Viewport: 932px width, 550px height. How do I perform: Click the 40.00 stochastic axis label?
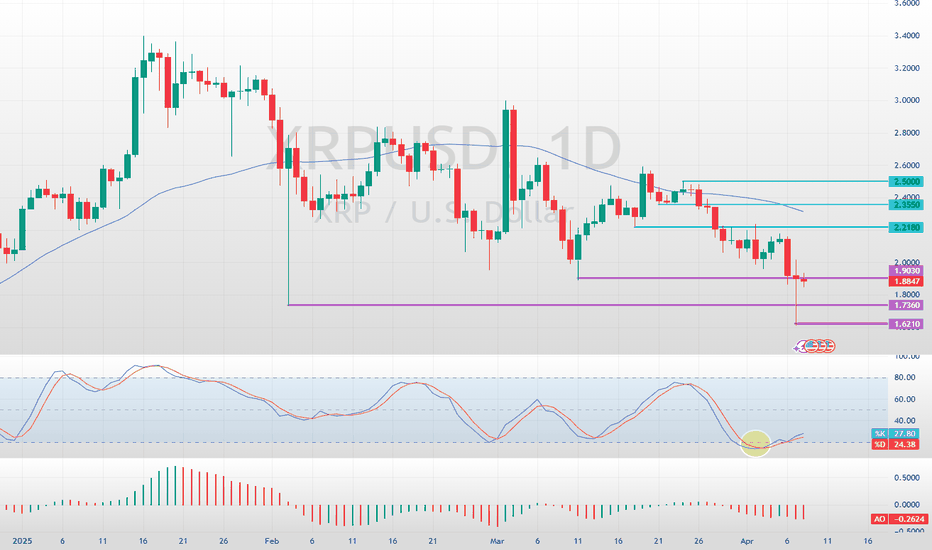pos(905,421)
